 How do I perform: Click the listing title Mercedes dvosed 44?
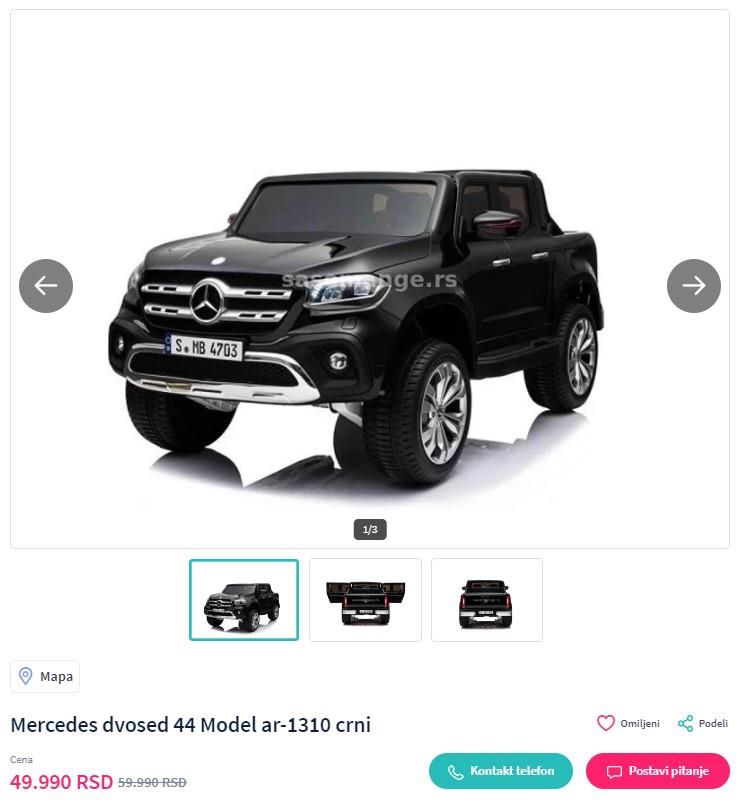click(x=191, y=724)
